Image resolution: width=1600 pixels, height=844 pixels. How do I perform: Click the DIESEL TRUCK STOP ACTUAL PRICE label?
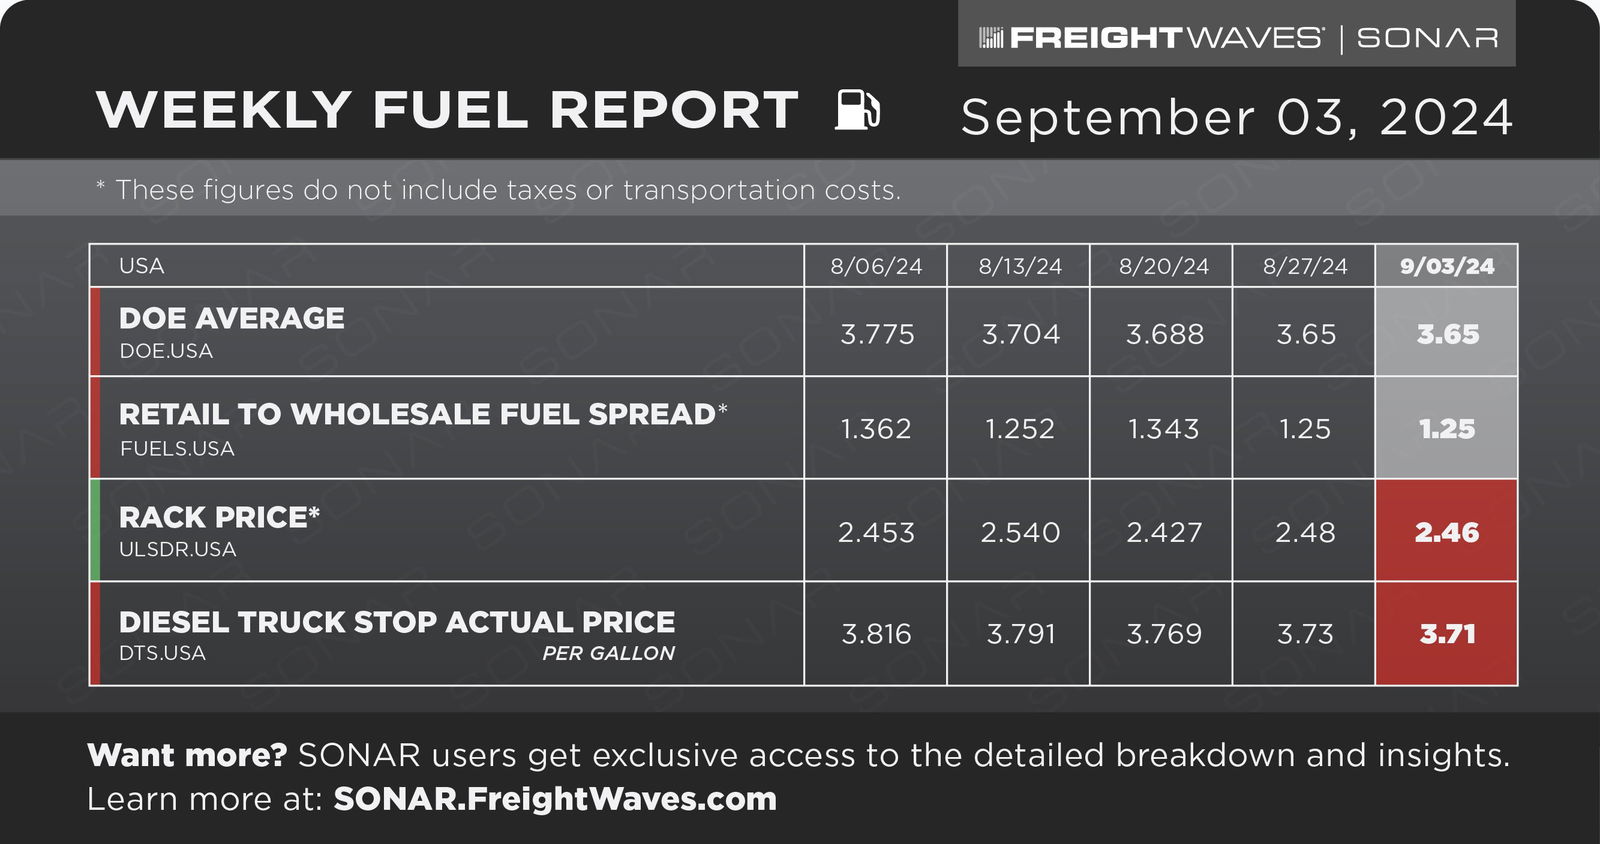point(397,622)
